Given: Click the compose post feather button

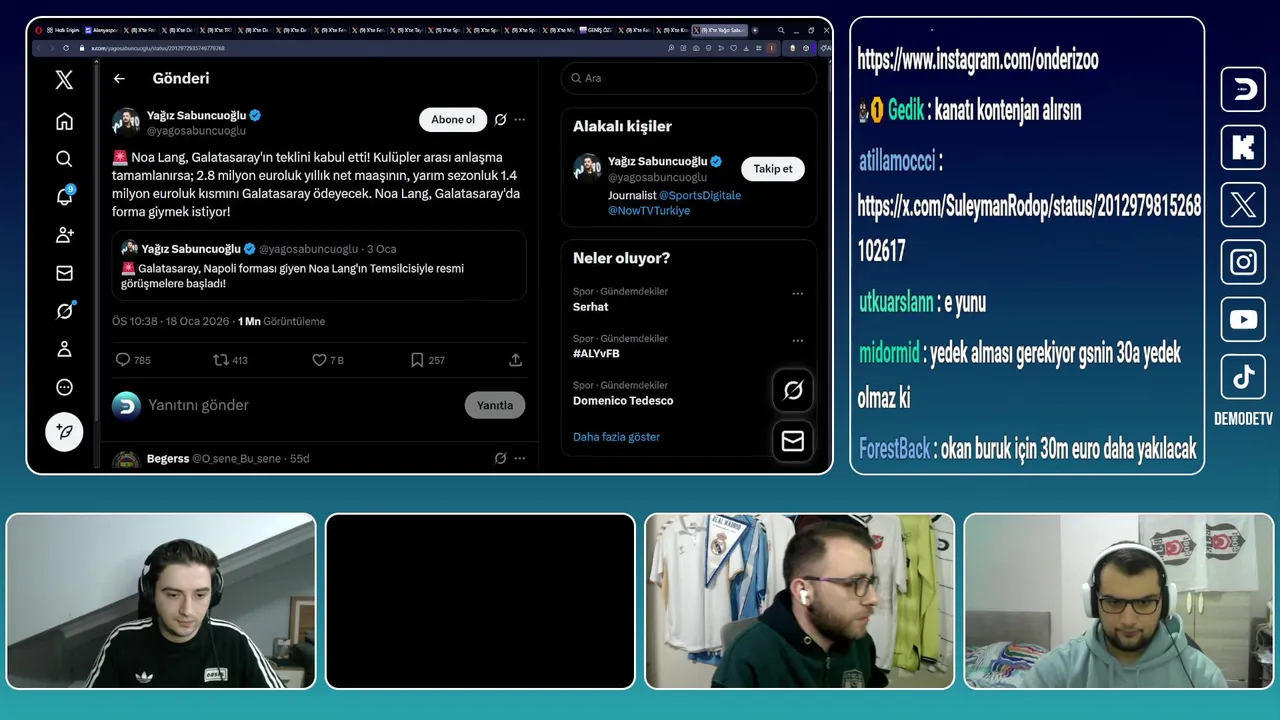Looking at the screenshot, I should click(64, 432).
